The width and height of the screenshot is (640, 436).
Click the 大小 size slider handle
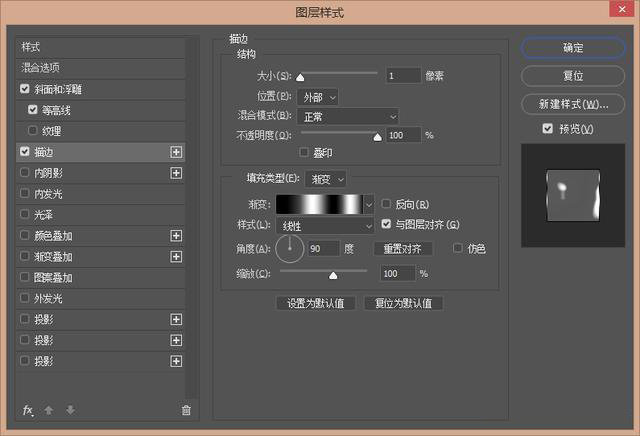(x=300, y=77)
